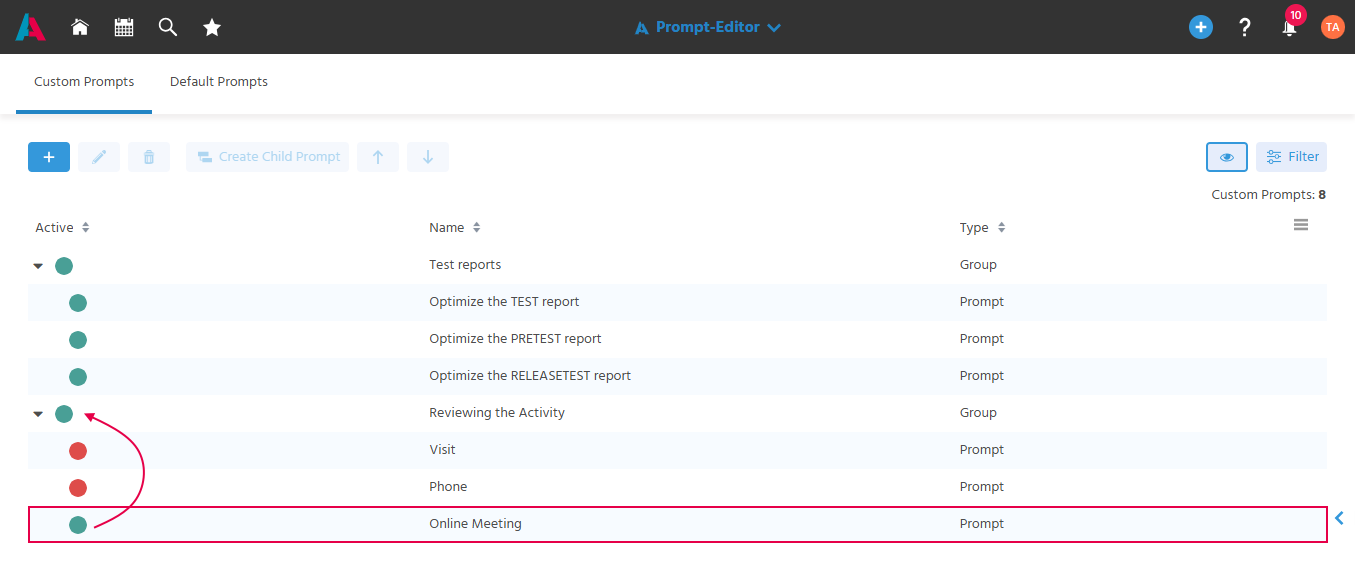This screenshot has height=569, width=1355.
Task: Open the Prompt-Editor dropdown in header
Action: [707, 27]
